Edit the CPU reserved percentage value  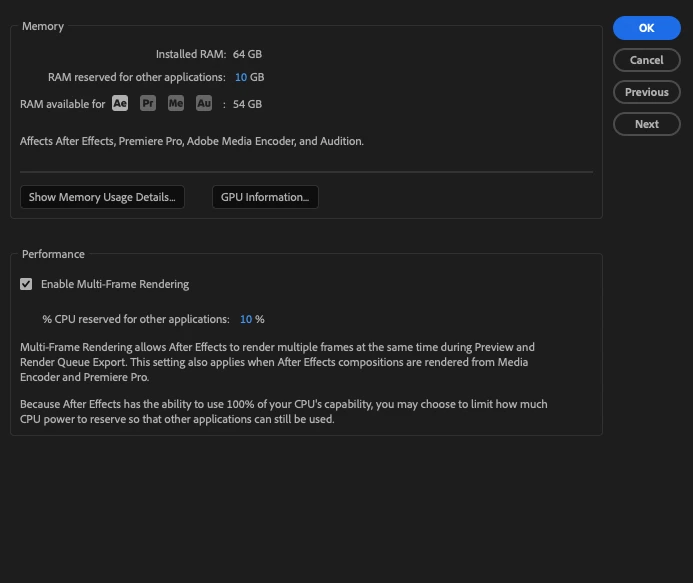[x=246, y=319]
